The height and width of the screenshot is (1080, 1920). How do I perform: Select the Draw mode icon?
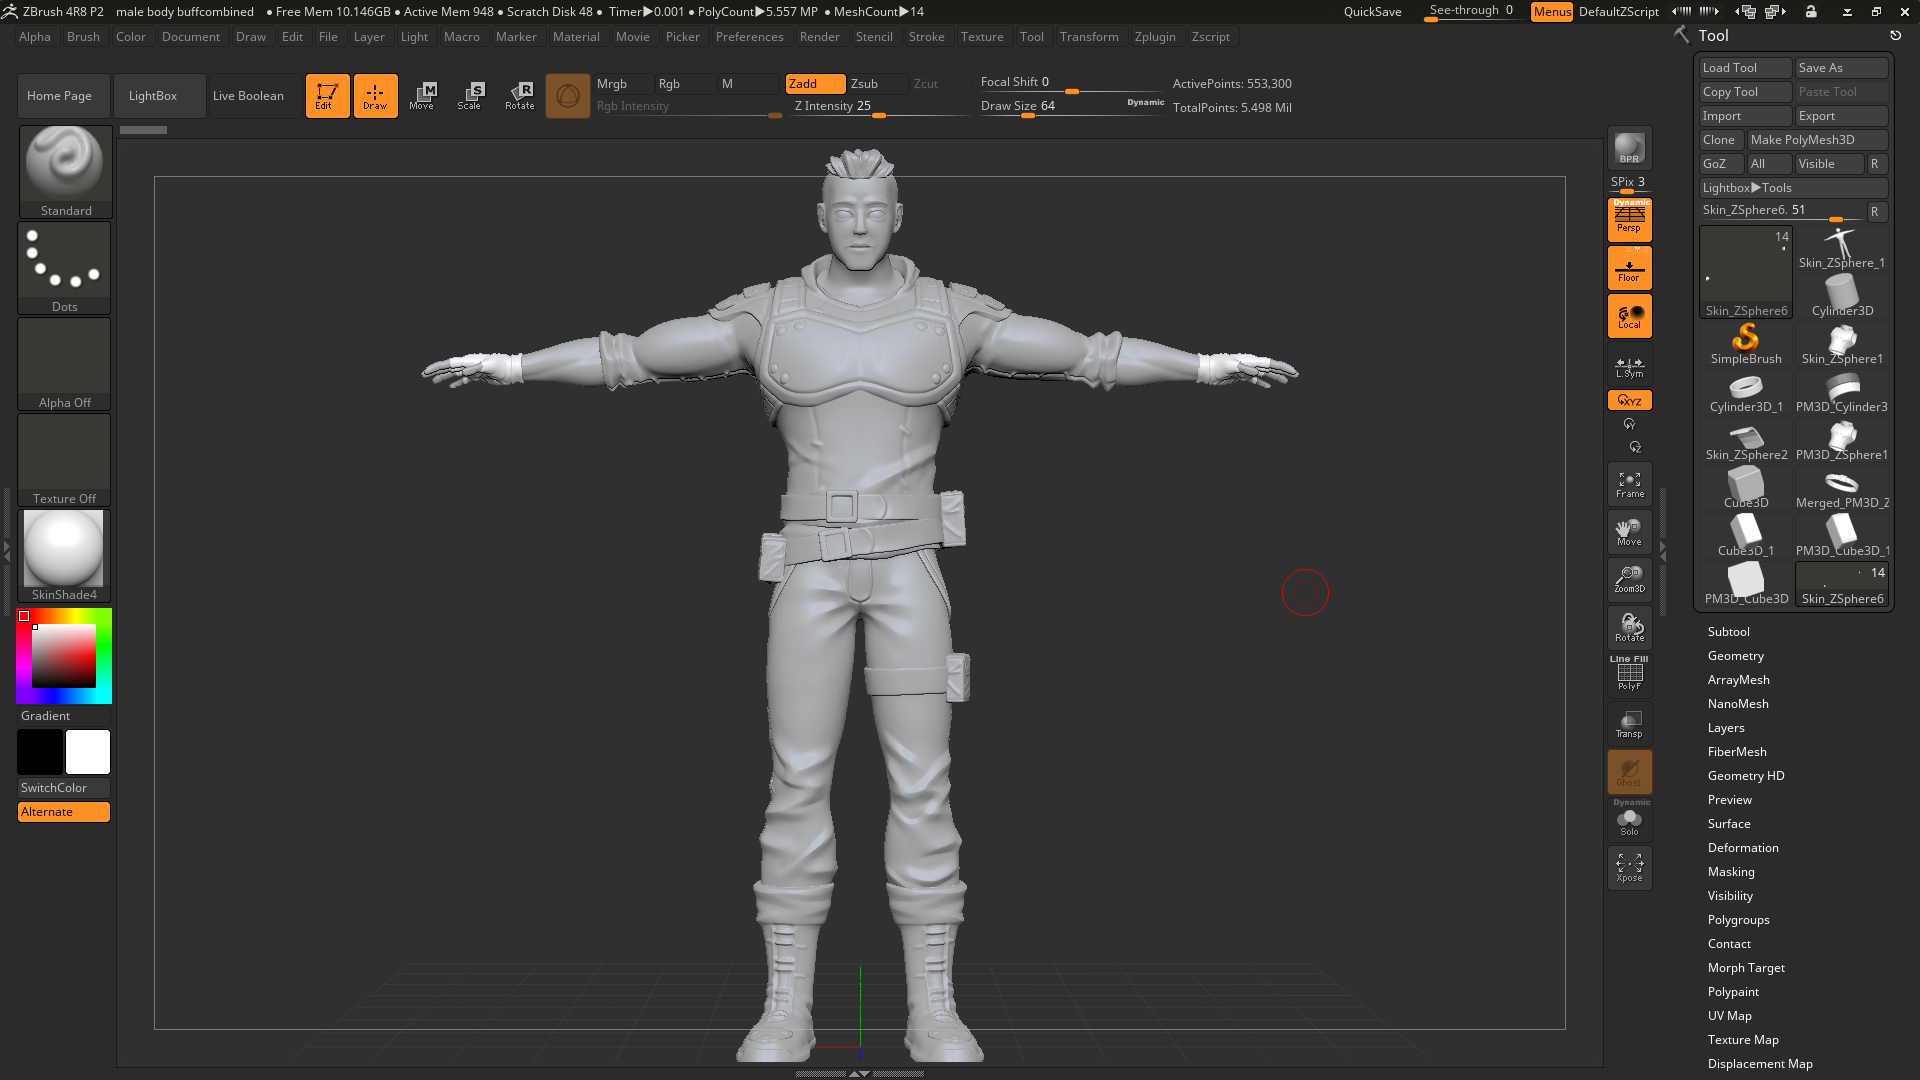tap(375, 96)
